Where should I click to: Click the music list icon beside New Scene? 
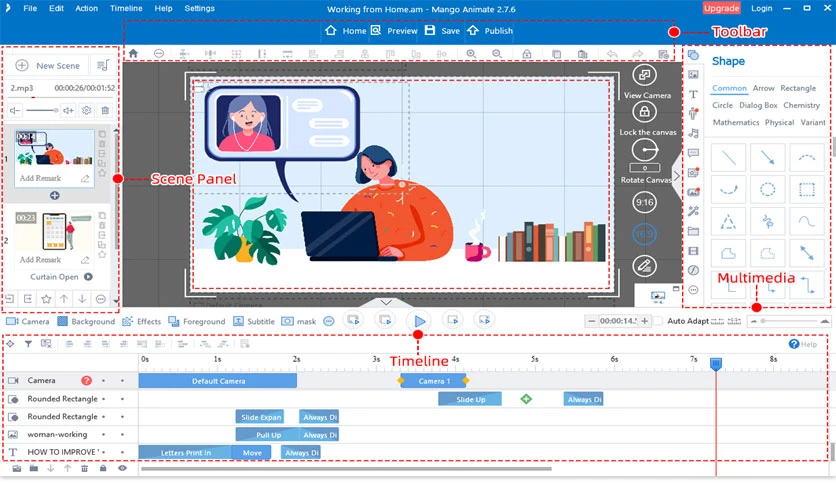(103, 66)
